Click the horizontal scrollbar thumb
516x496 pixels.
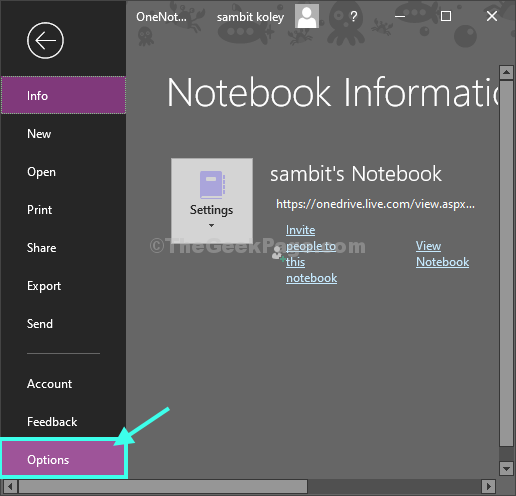[163, 487]
